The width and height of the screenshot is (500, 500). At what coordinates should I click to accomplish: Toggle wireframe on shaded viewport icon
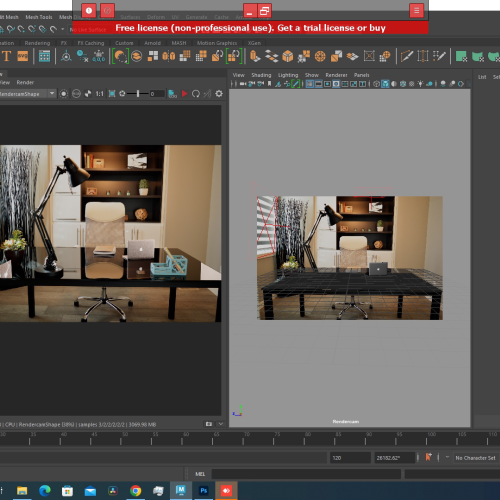[x=403, y=84]
